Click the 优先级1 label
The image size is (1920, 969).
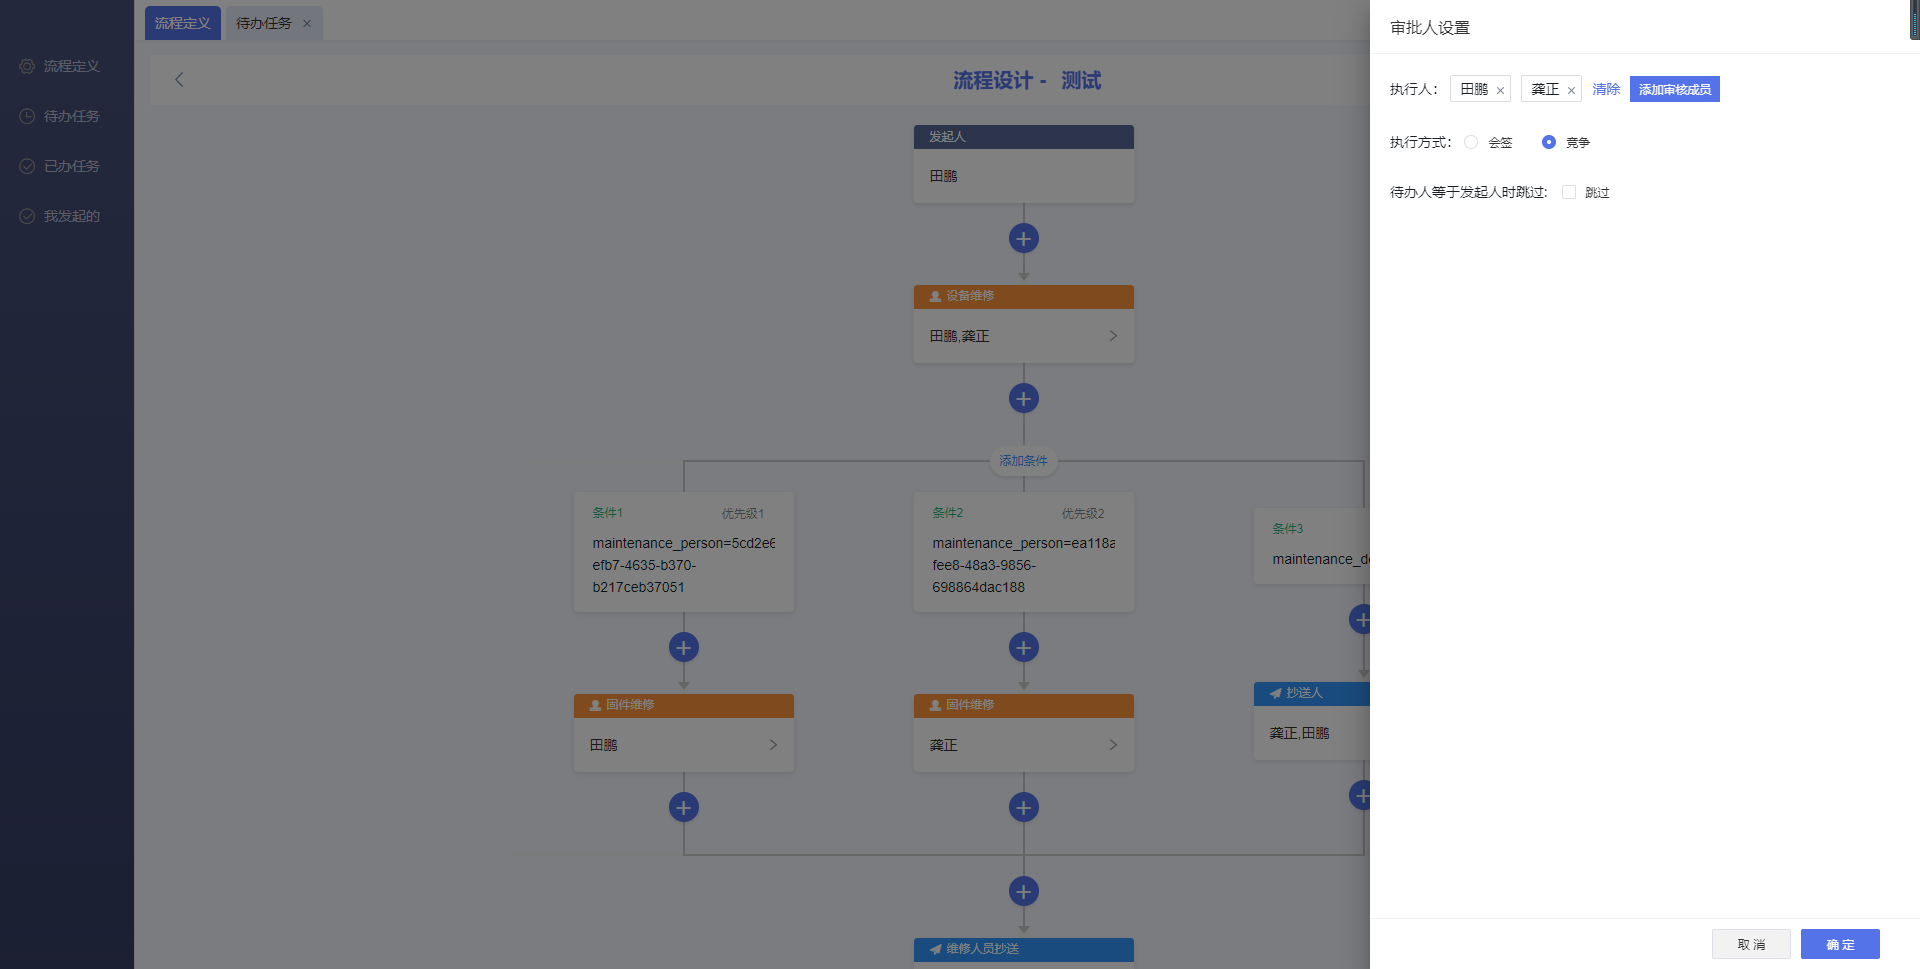click(x=743, y=514)
